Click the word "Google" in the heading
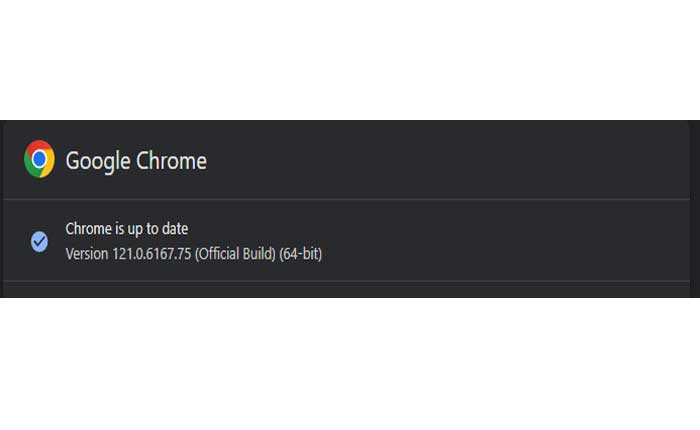 [97, 160]
